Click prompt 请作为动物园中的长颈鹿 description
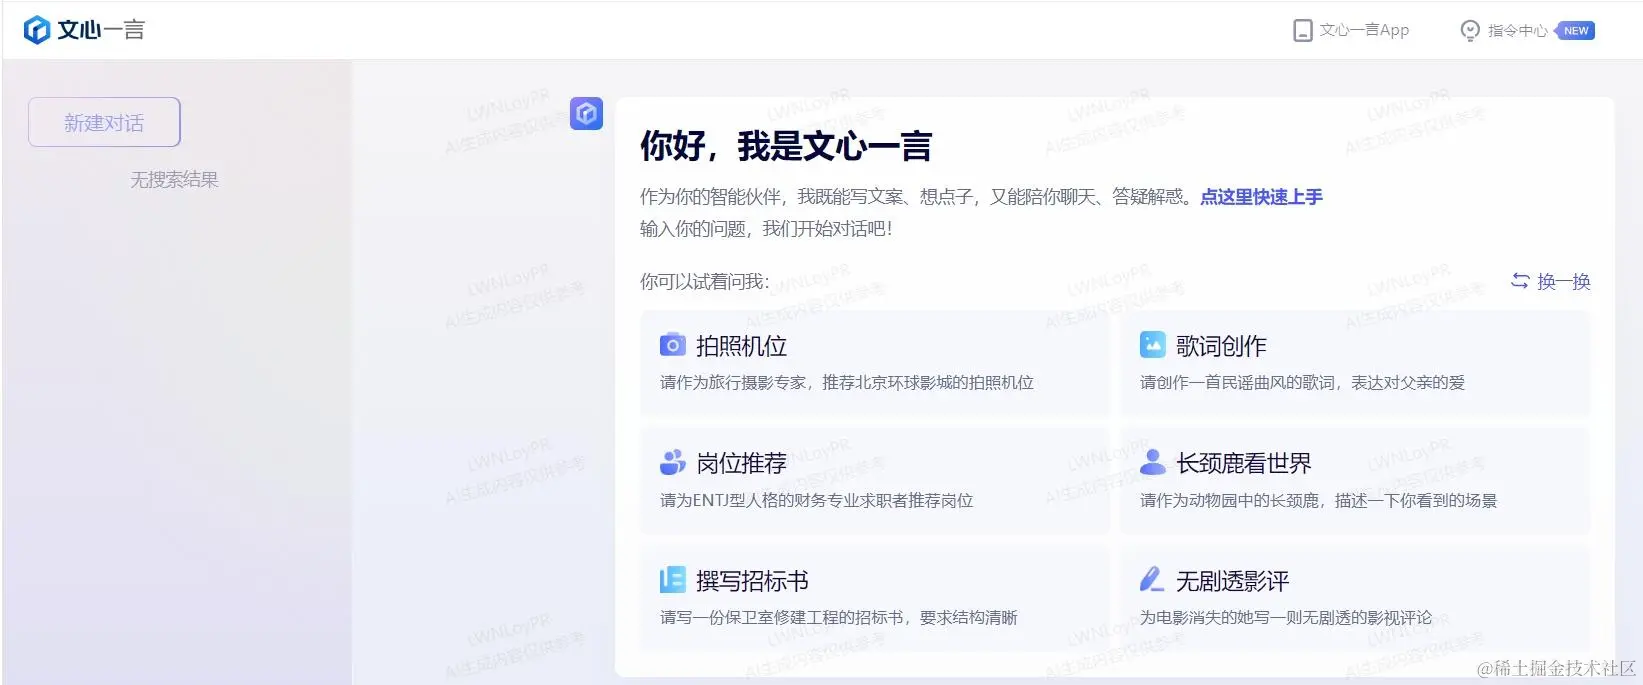 1318,501
